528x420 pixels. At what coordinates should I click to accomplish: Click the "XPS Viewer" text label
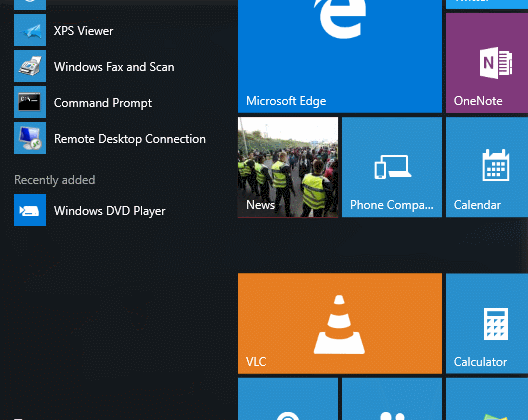coord(84,31)
